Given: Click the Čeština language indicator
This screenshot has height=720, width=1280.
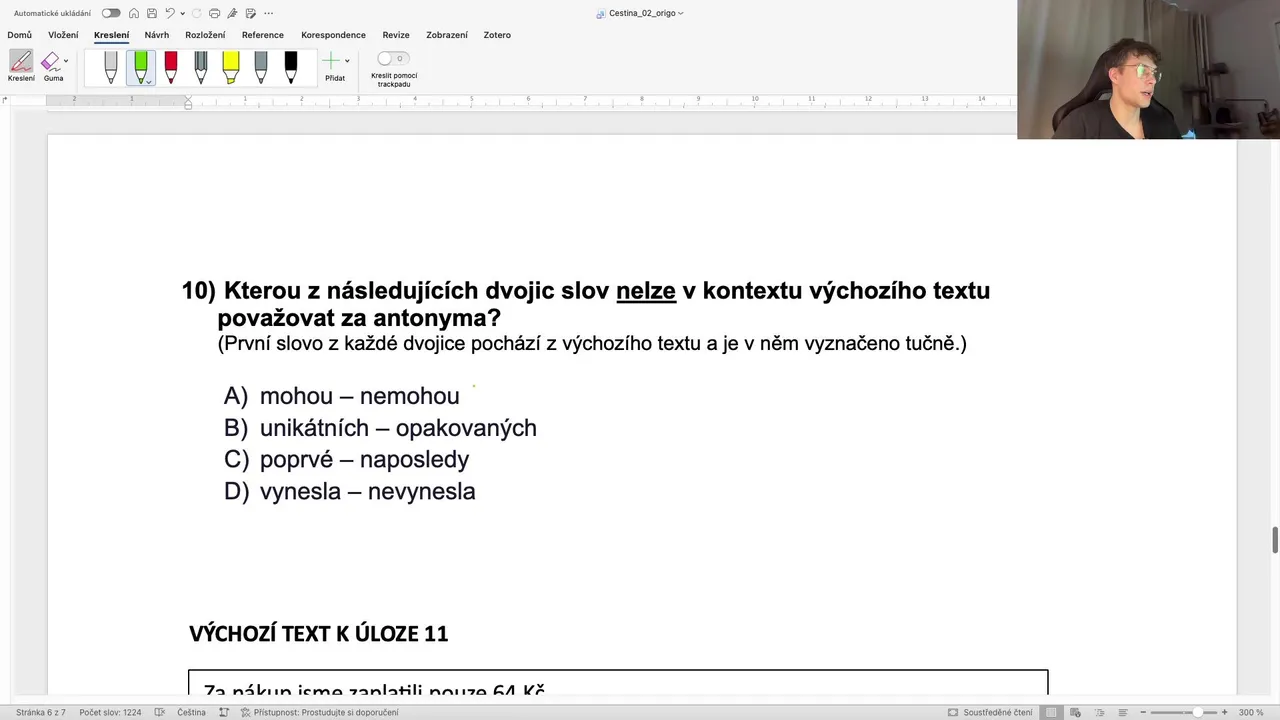Looking at the screenshot, I should click(x=191, y=712).
